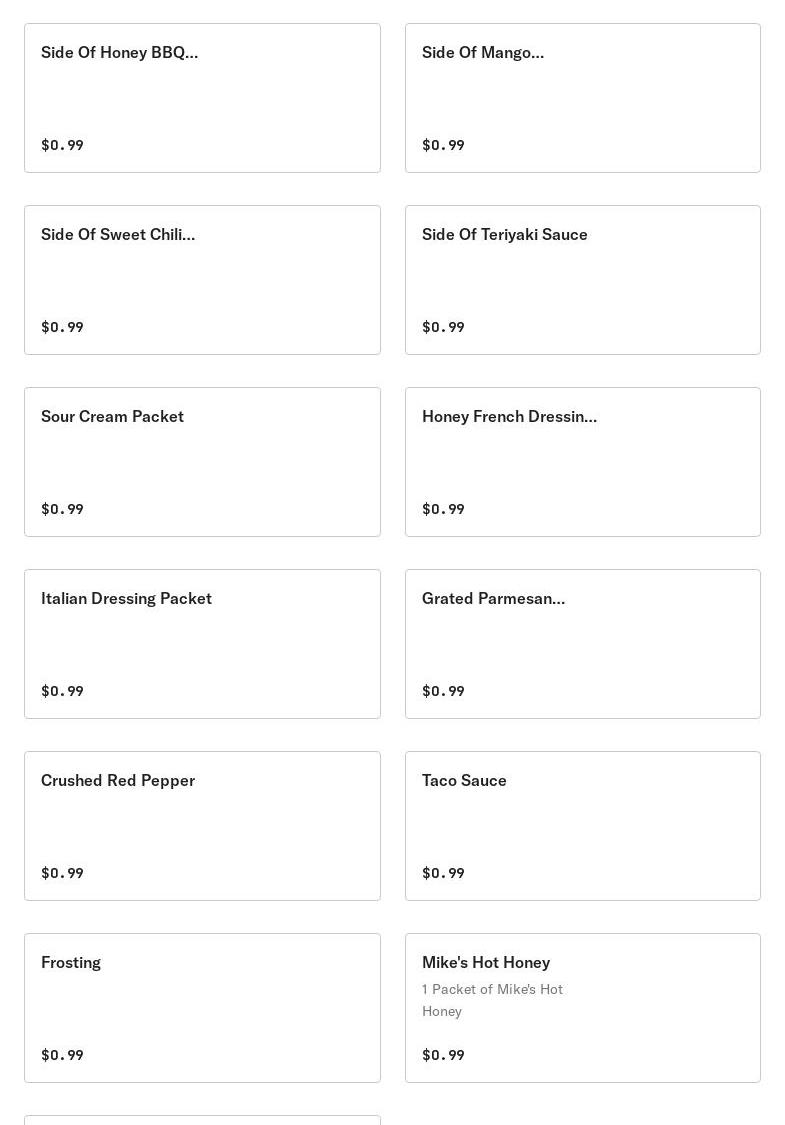Pick the Grated Parmesan item
This screenshot has height=1125, width=785.
pyautogui.click(x=582, y=644)
